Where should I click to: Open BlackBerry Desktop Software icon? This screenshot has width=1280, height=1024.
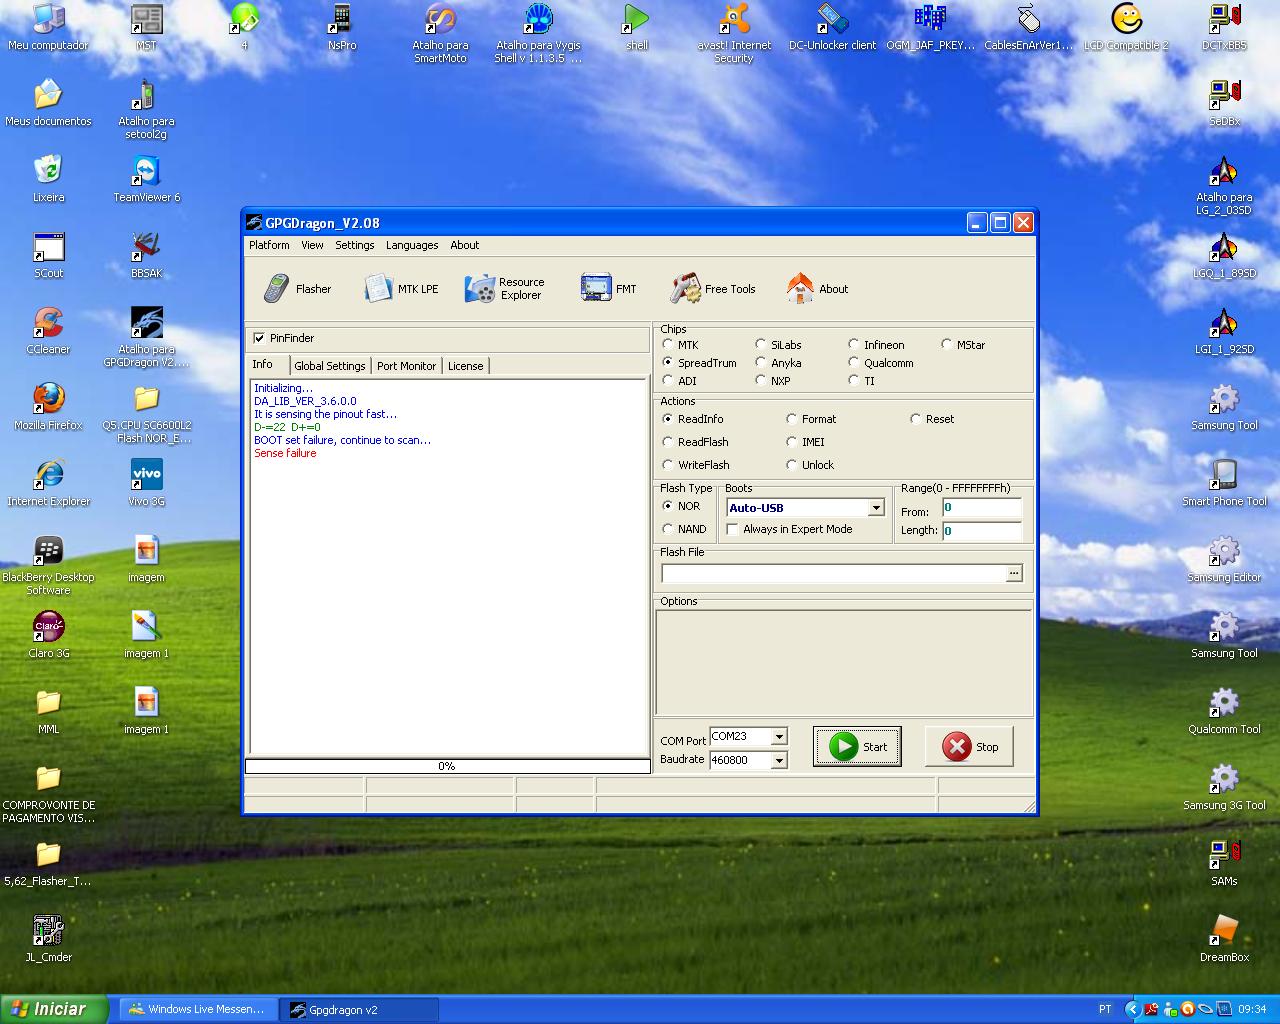pyautogui.click(x=48, y=565)
